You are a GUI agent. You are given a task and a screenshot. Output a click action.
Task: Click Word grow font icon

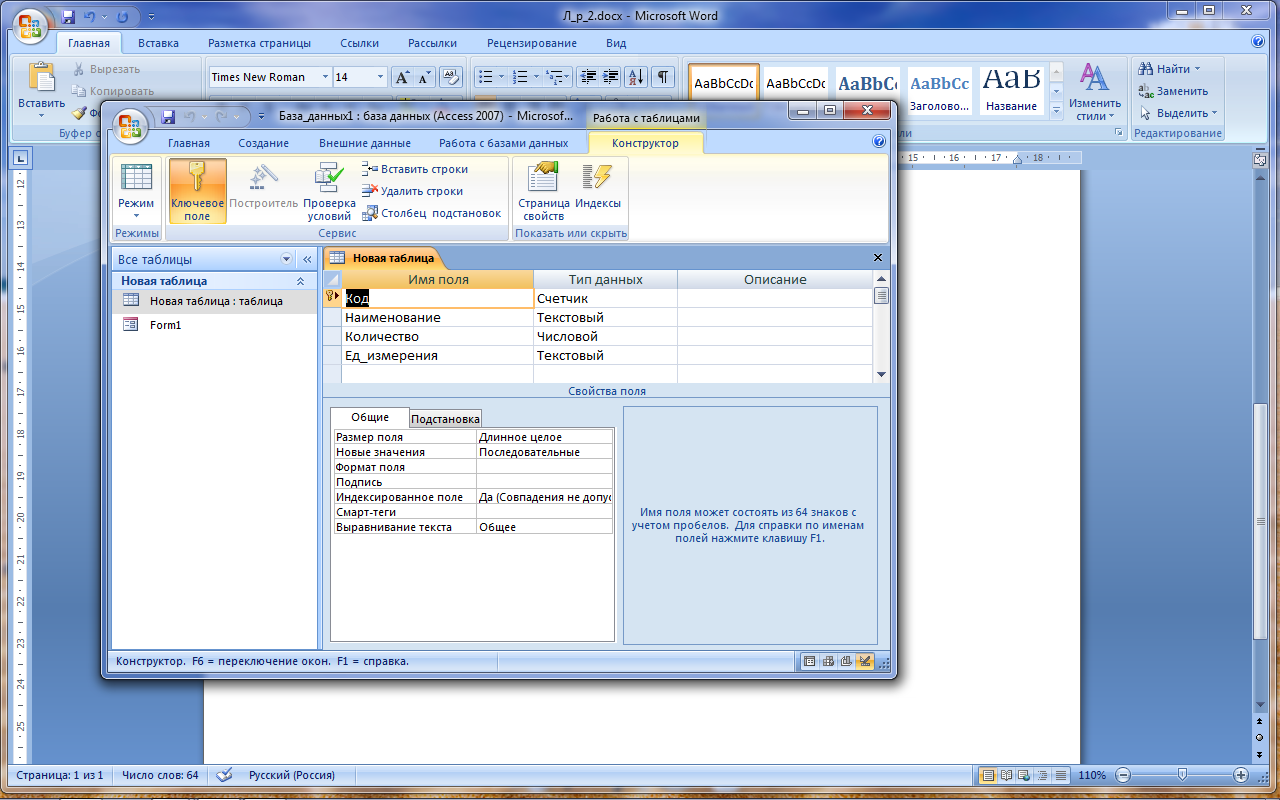[x=402, y=77]
